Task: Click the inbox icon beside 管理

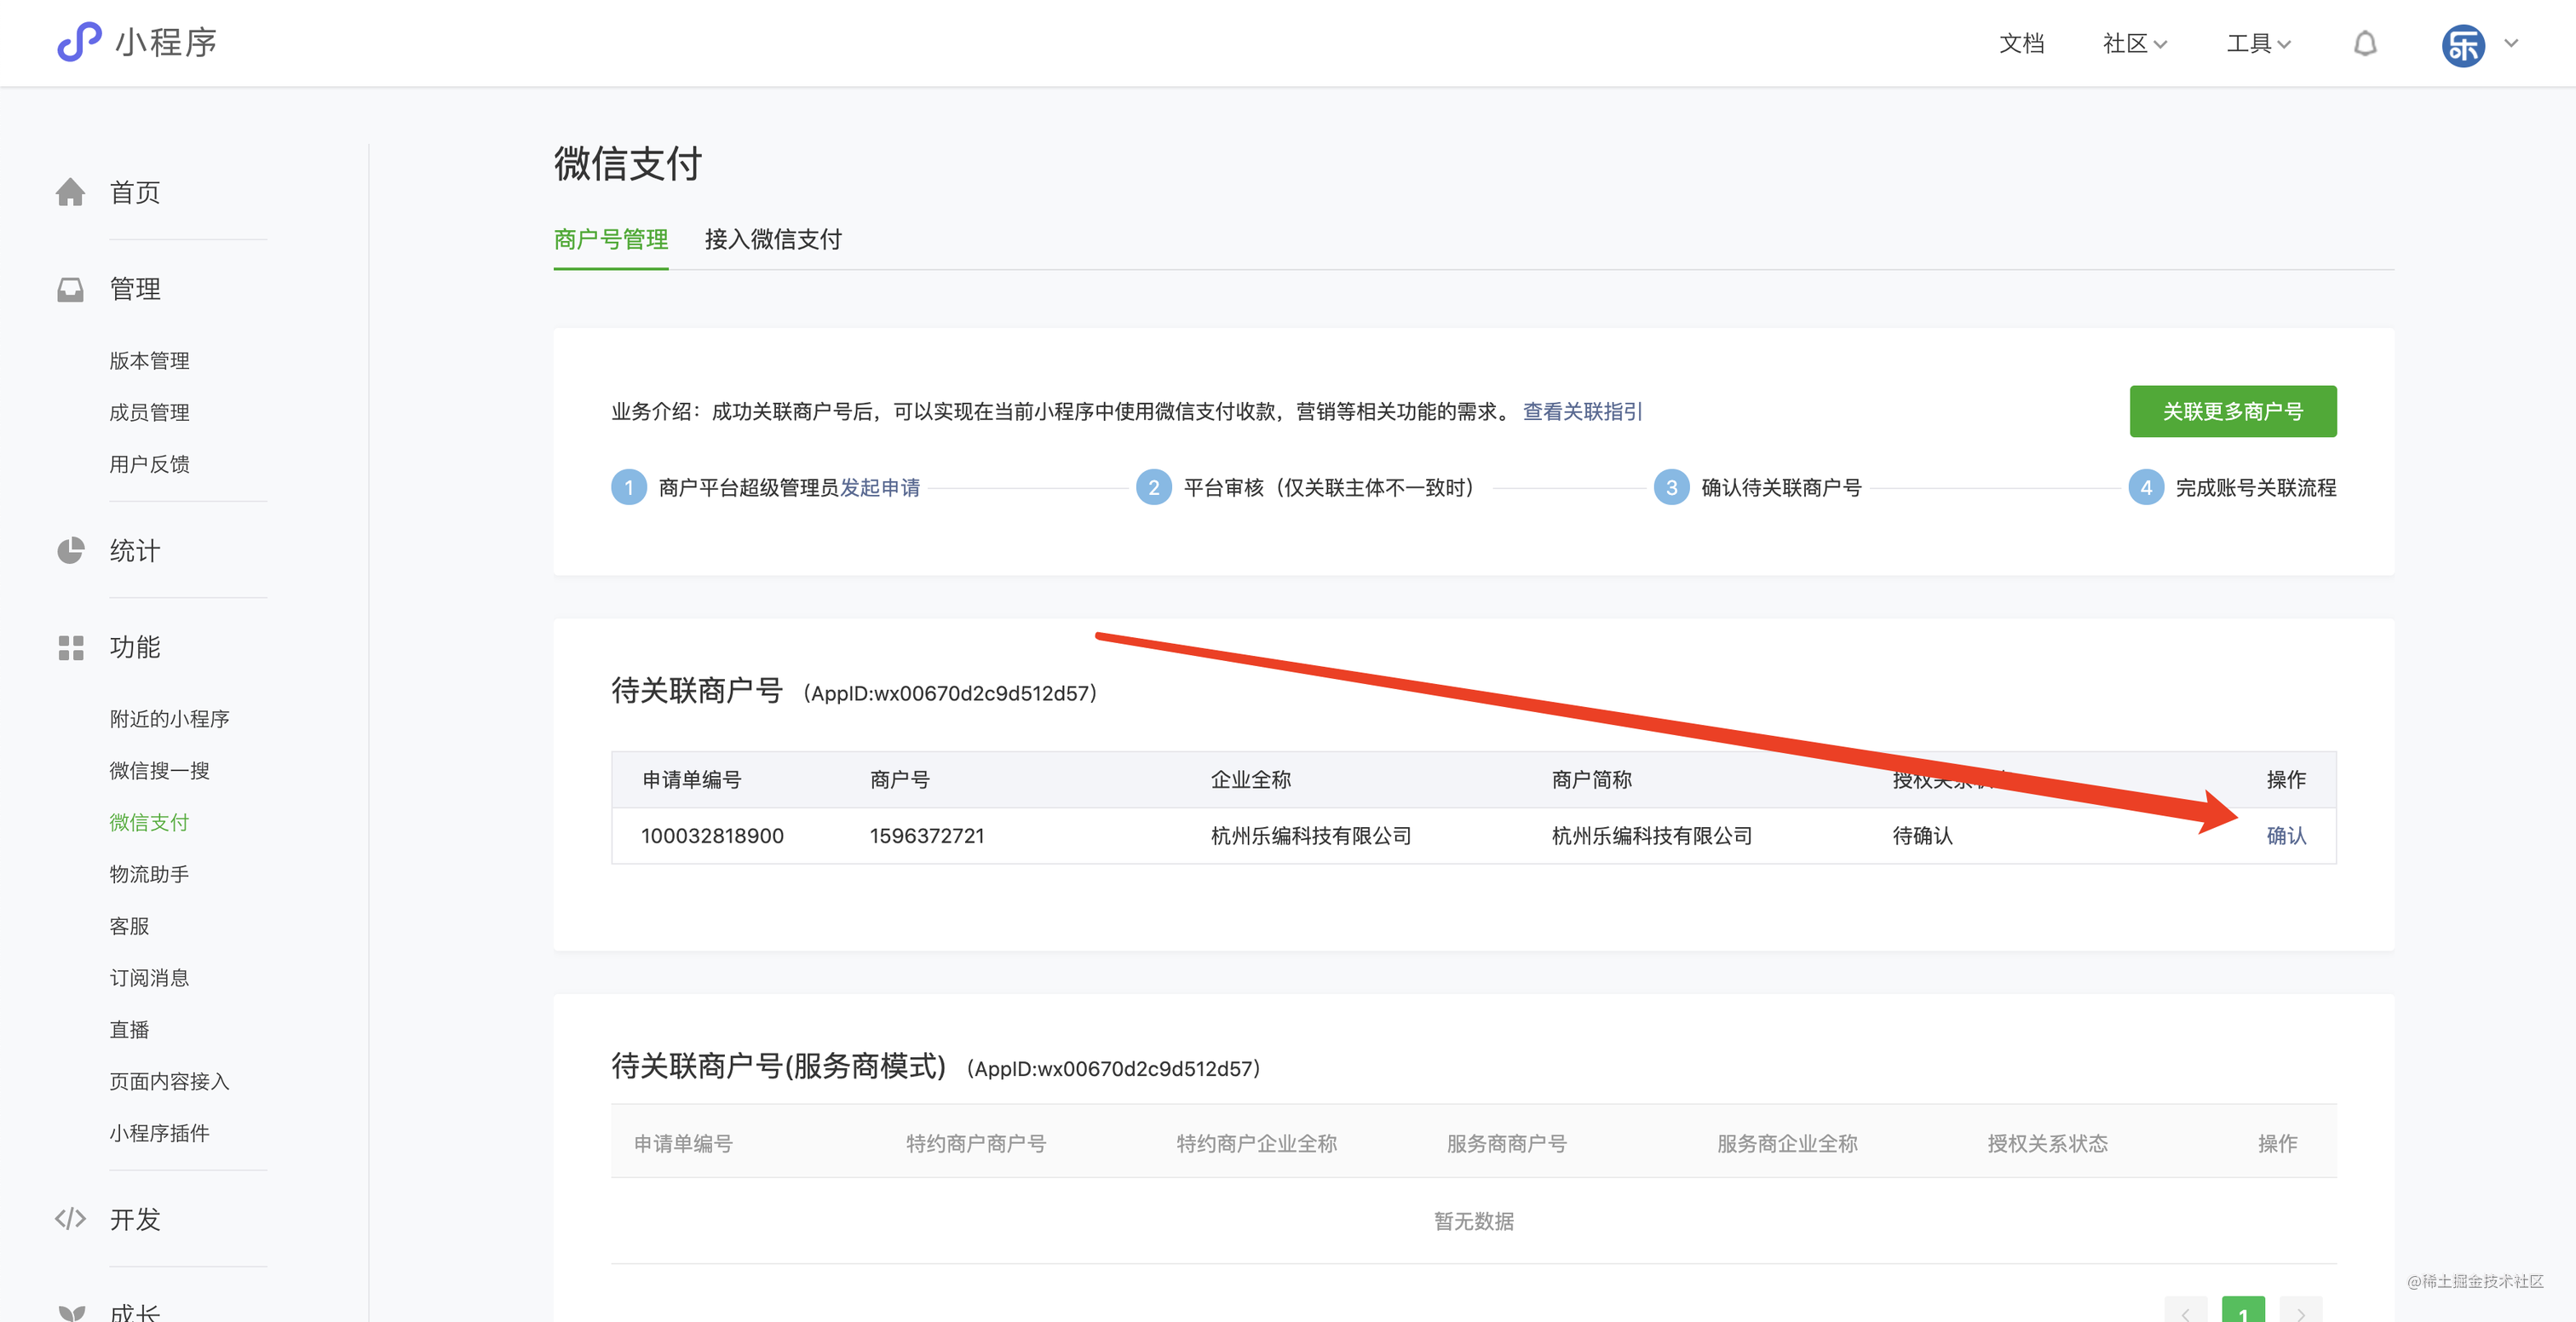Action: tap(70, 289)
